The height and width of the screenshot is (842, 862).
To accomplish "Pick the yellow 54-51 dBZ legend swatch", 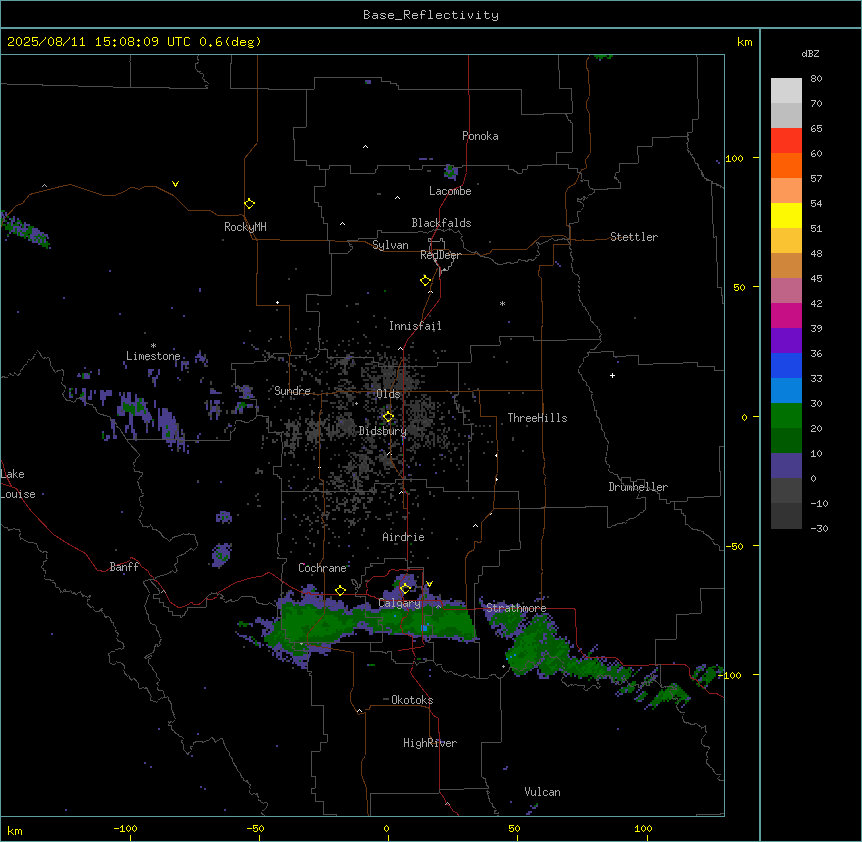I will tap(786, 215).
